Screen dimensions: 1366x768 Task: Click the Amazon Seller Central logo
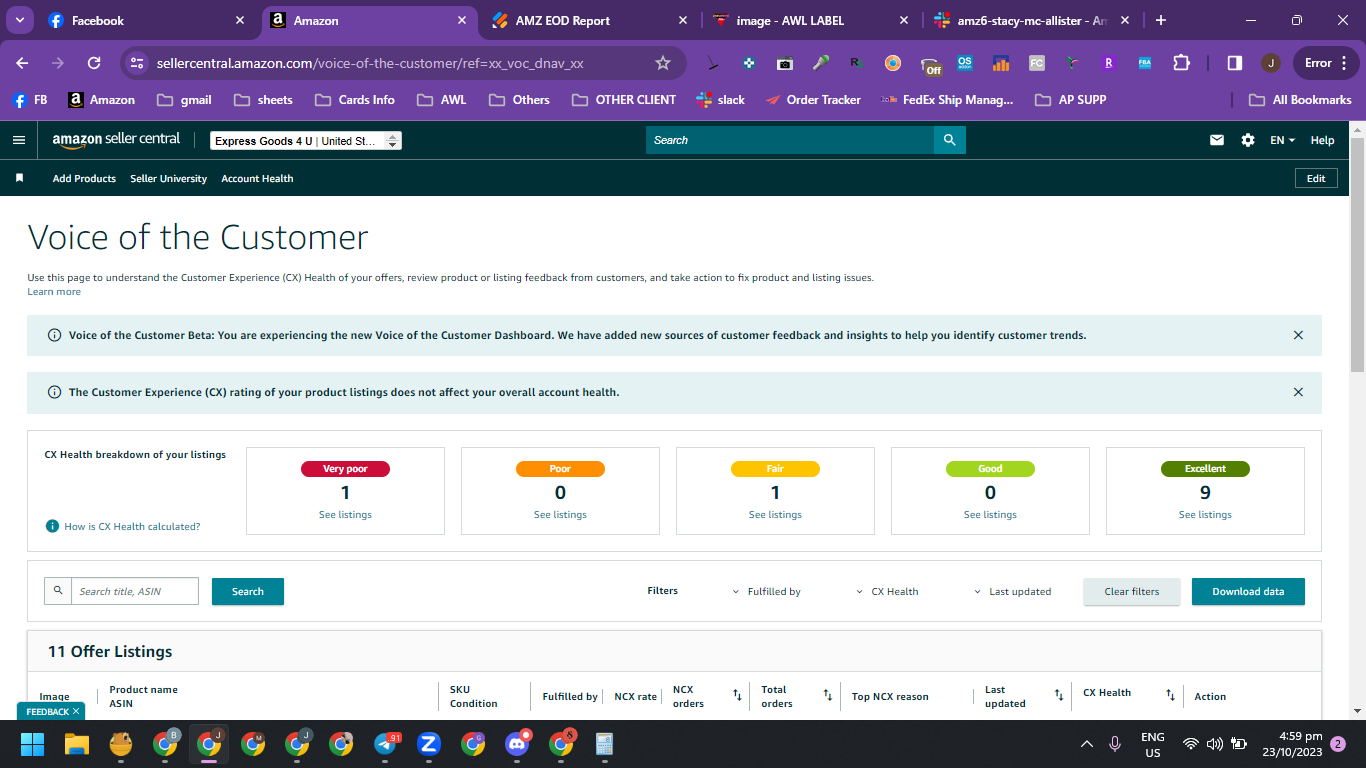click(116, 140)
